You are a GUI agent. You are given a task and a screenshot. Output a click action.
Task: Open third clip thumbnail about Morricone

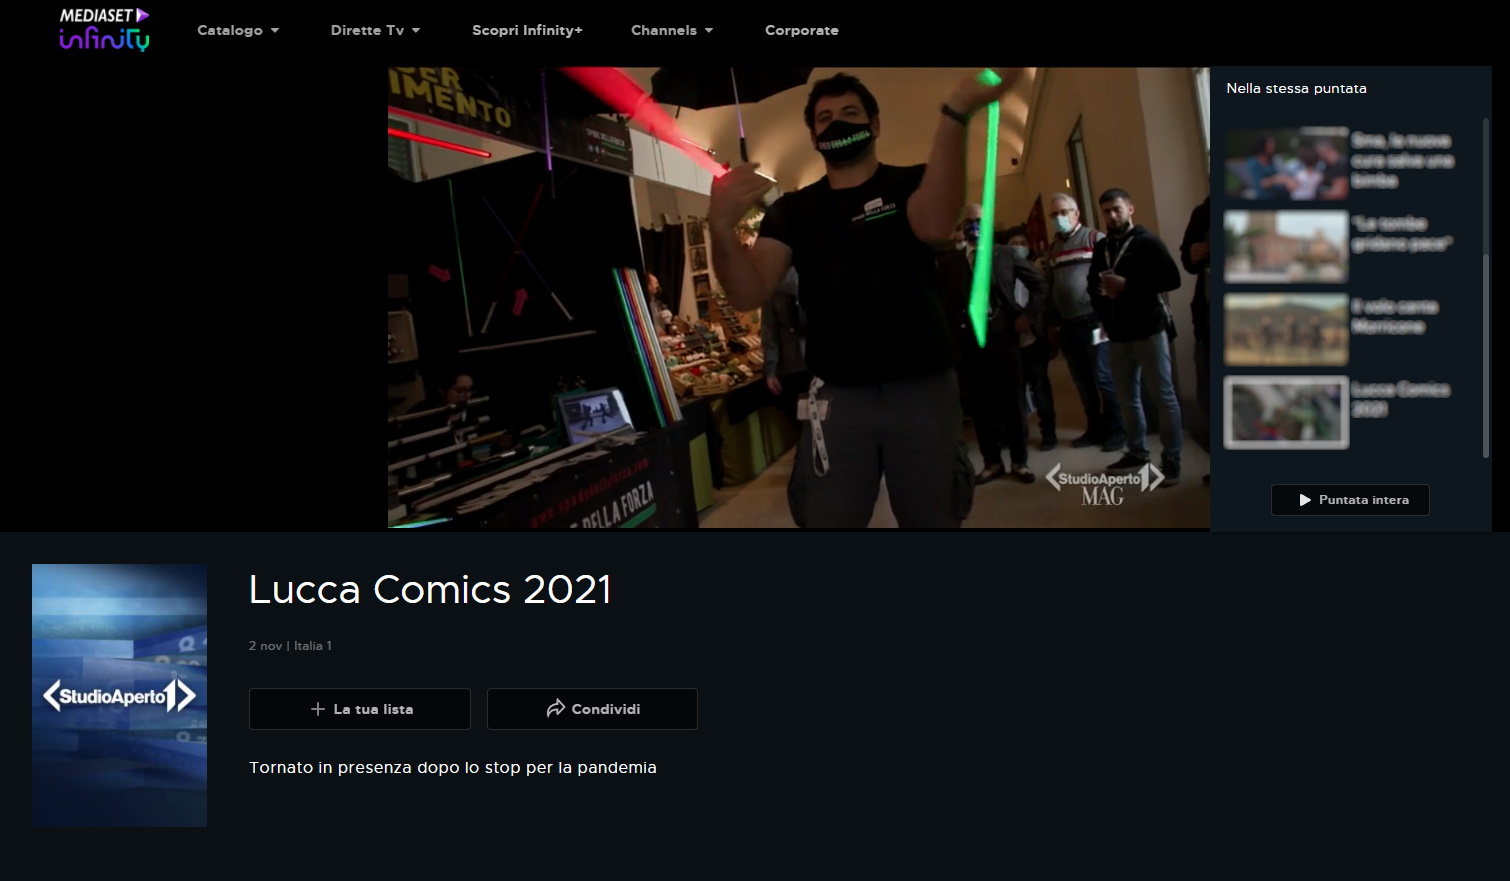1286,329
